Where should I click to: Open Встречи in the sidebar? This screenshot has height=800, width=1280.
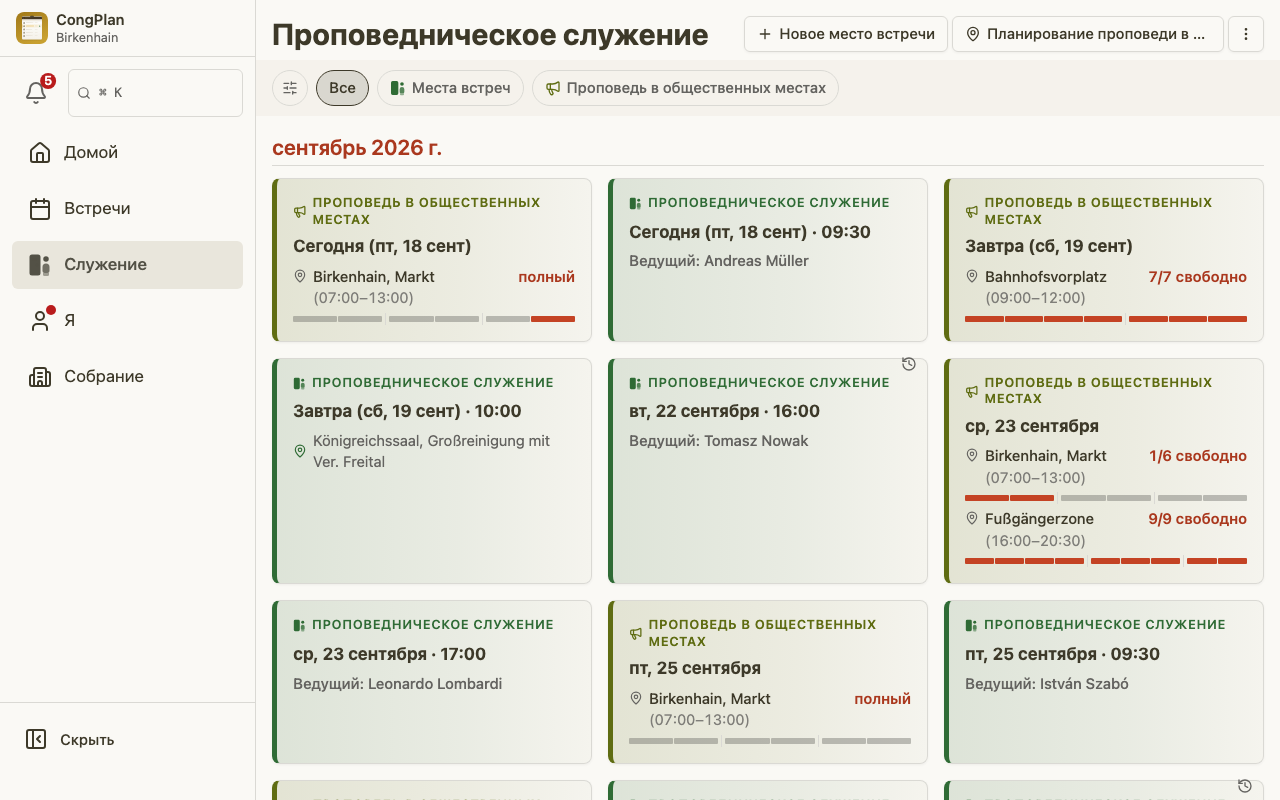[x=127, y=209]
